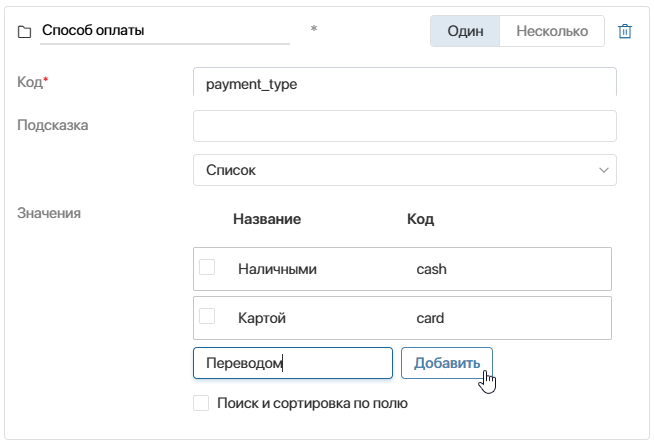Image resolution: width=654 pixels, height=444 pixels.
Task: Edit the Способ оплаты name field
Action: (x=165, y=31)
